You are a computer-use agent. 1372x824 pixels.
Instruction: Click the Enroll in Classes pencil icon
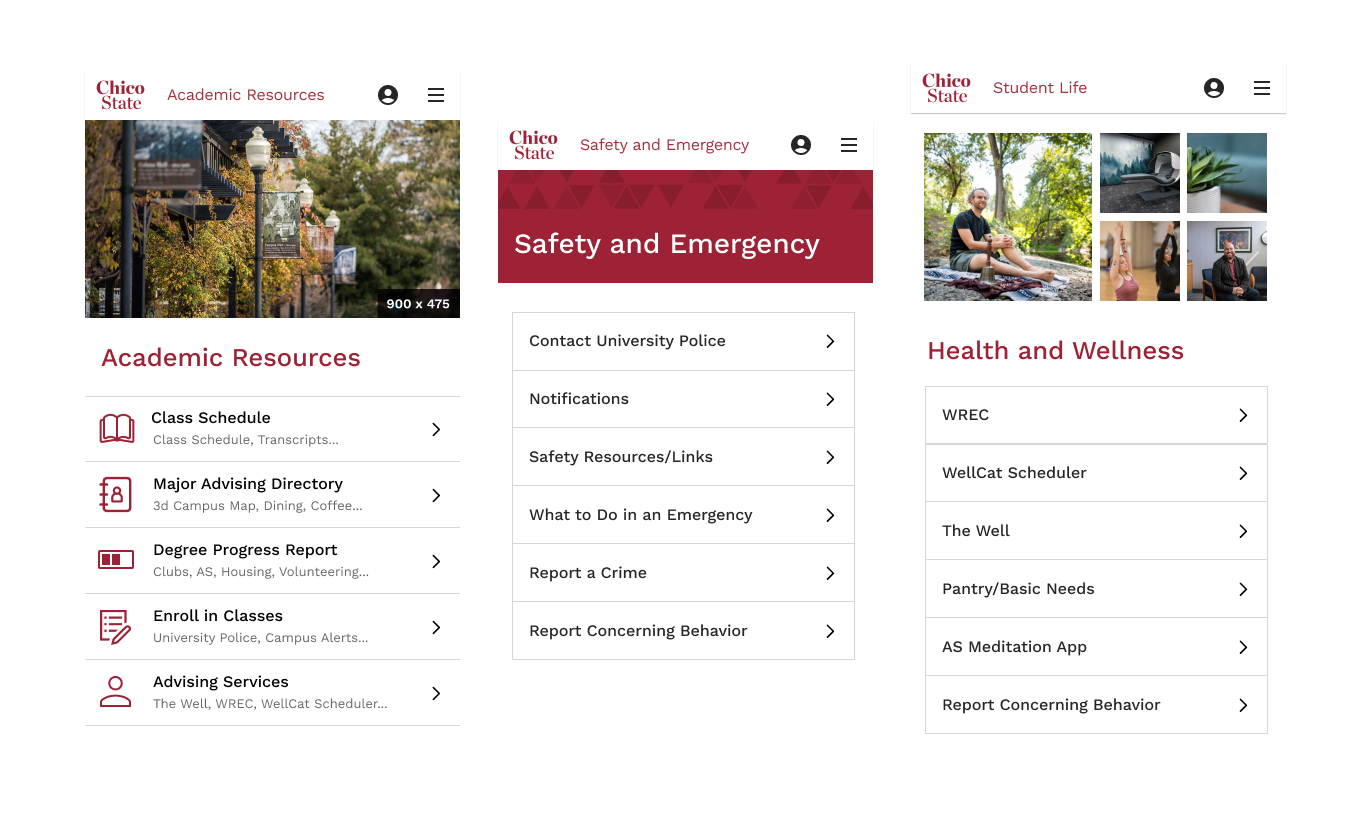point(116,626)
